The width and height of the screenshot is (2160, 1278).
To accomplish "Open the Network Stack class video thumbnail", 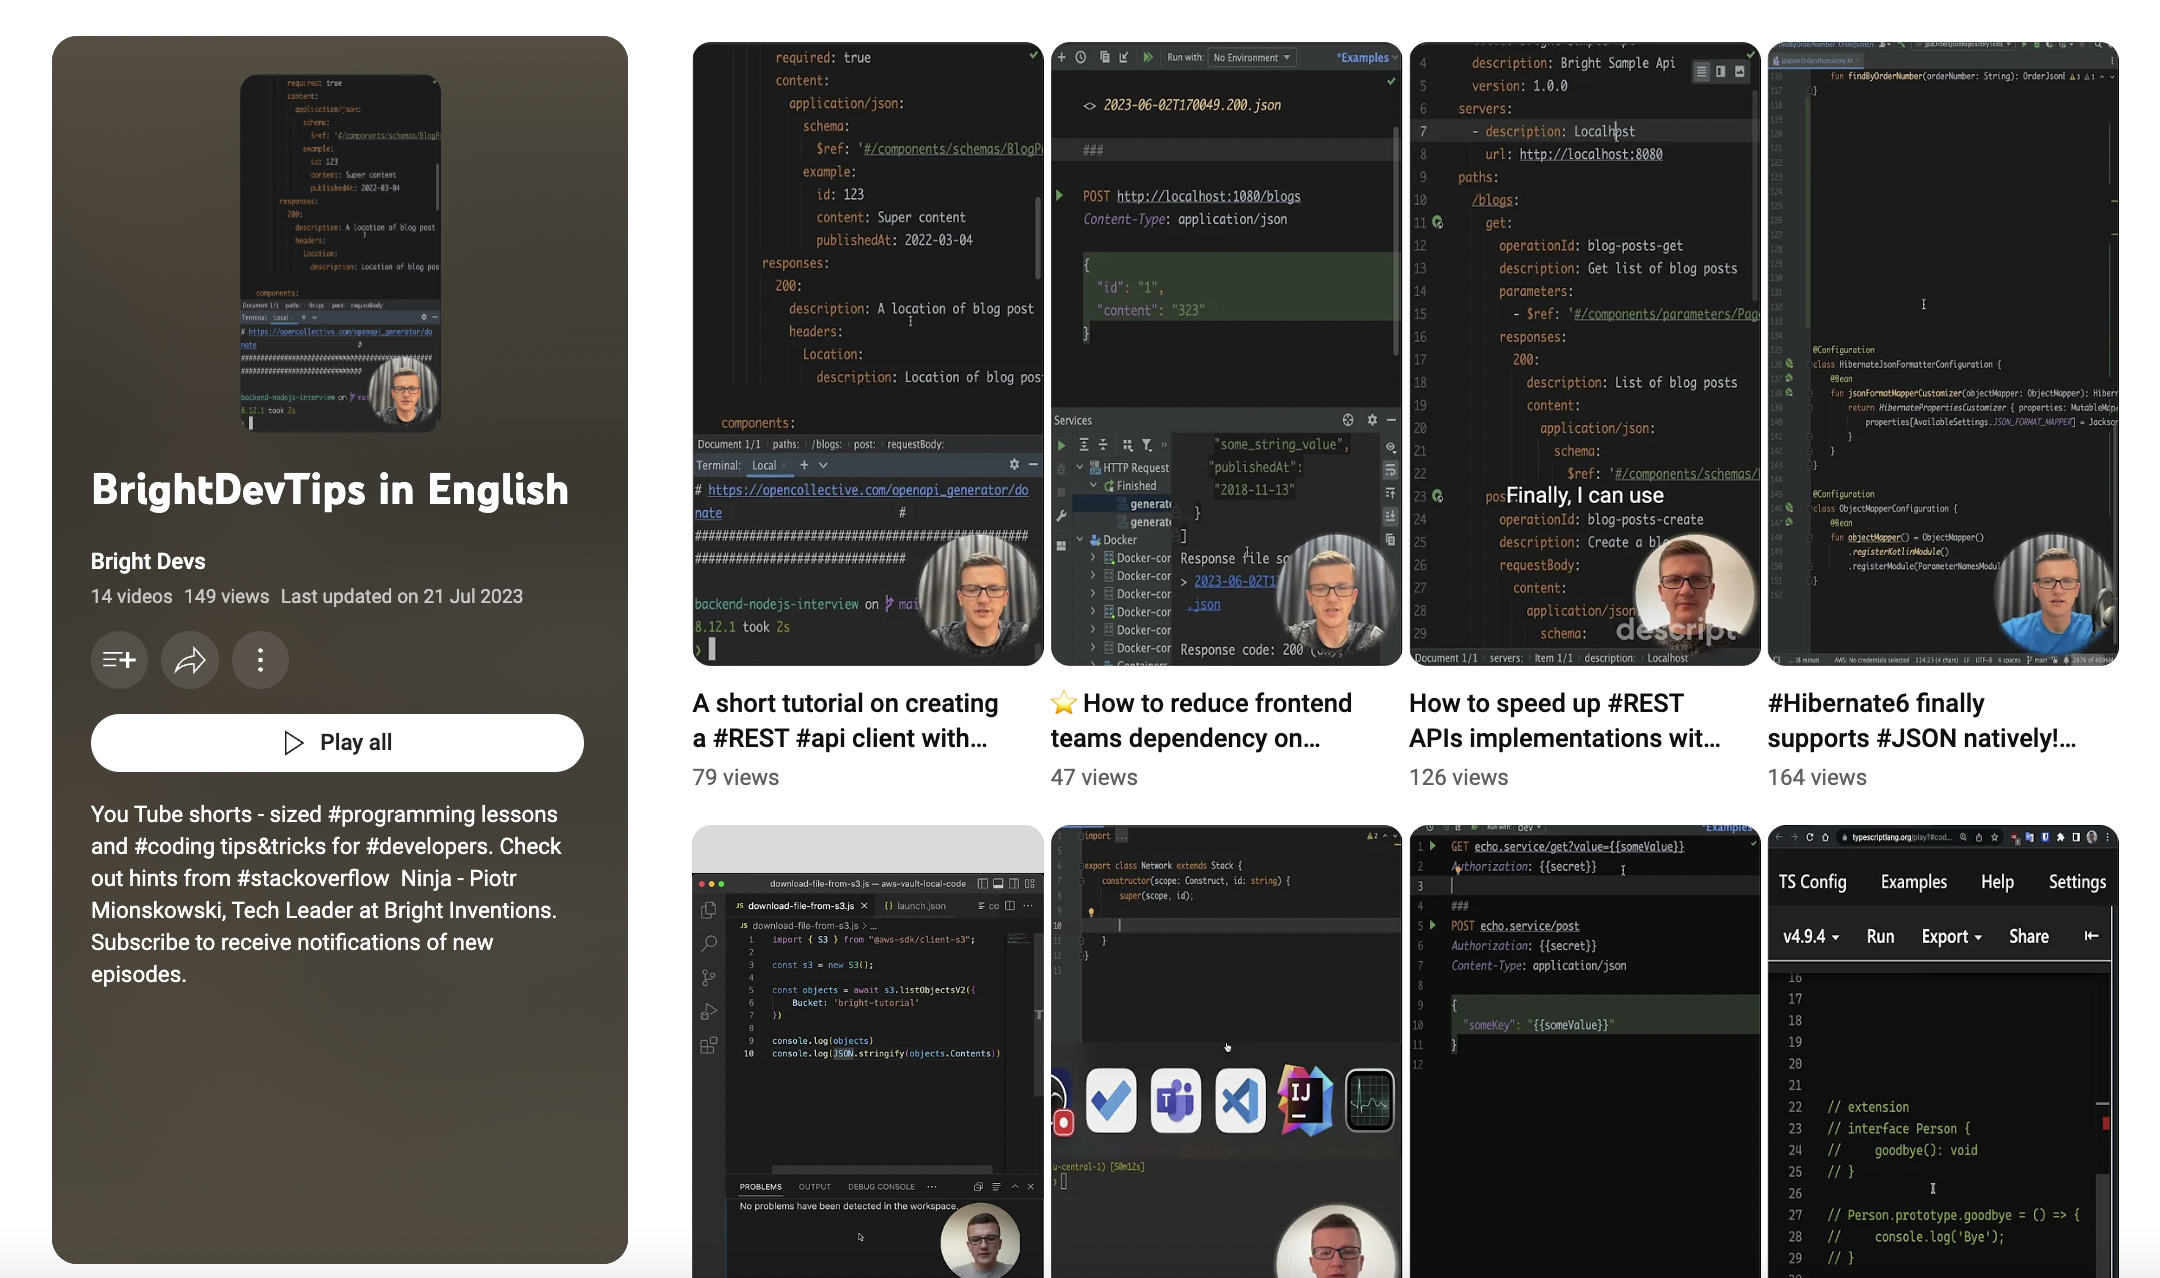I will [1226, 1051].
